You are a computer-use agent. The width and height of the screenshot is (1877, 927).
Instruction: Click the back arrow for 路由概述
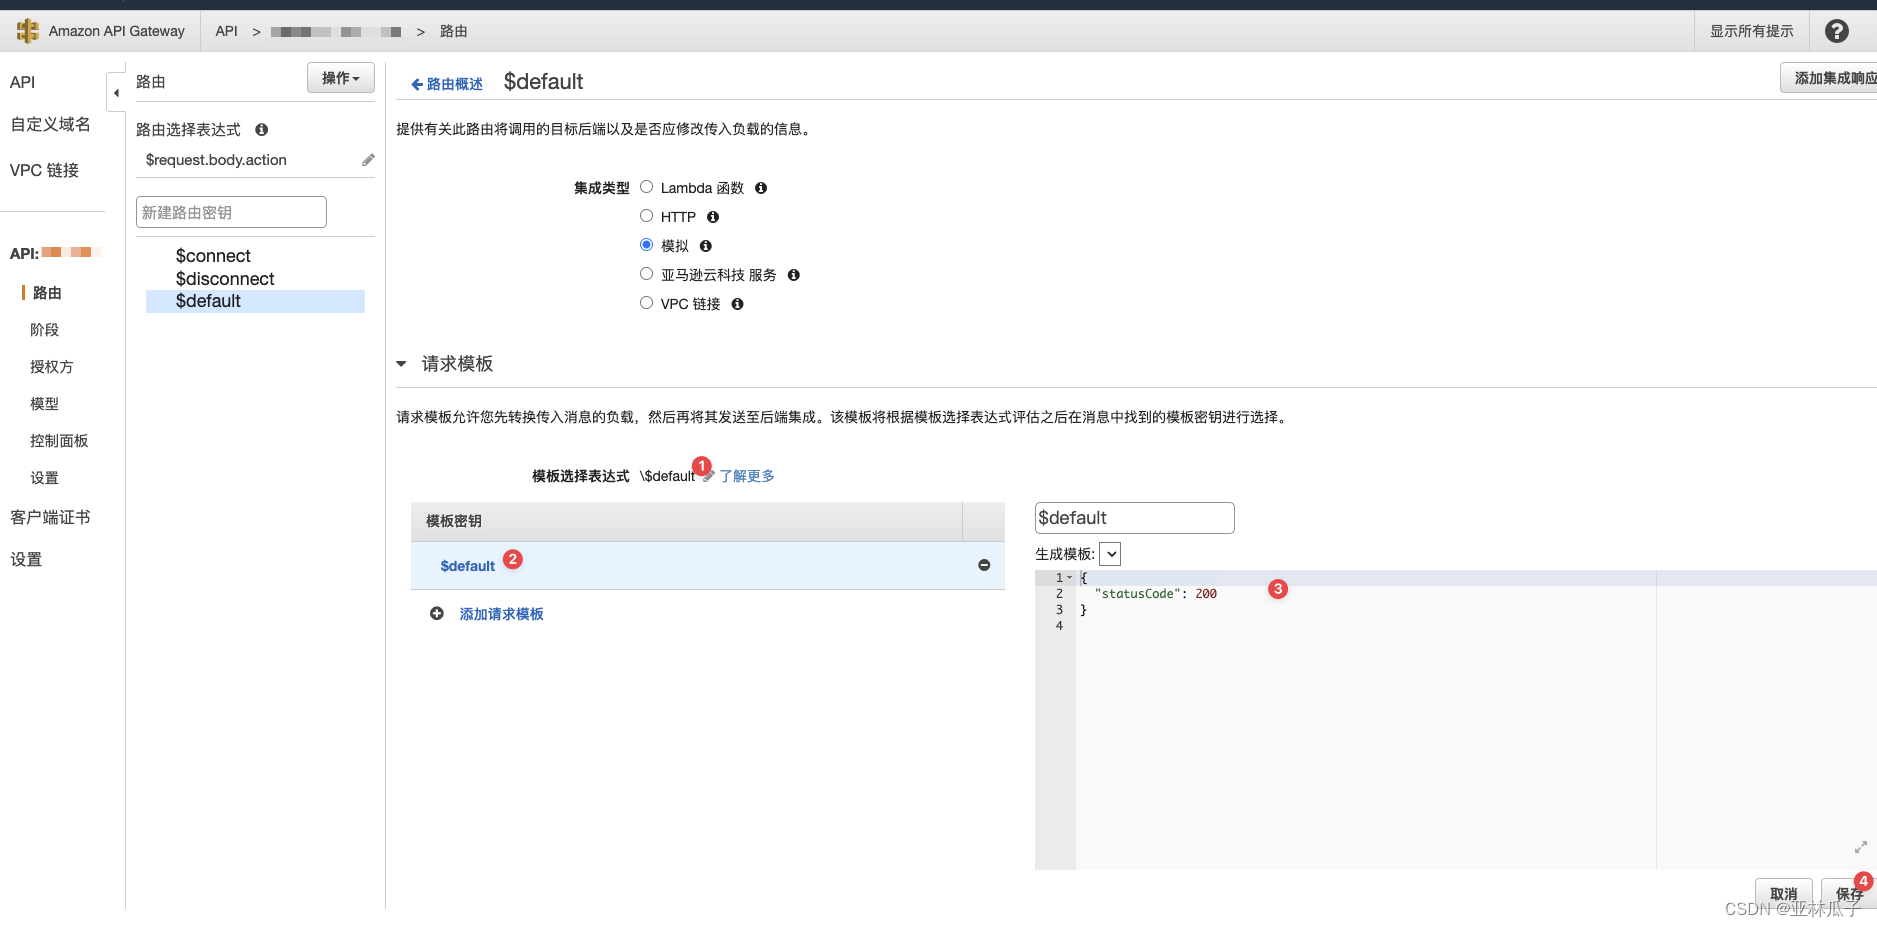click(x=417, y=85)
